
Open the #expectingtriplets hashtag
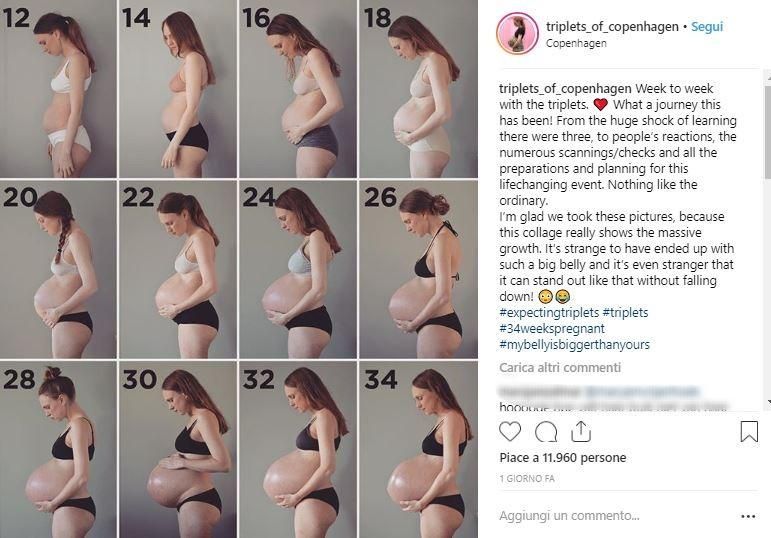549,313
